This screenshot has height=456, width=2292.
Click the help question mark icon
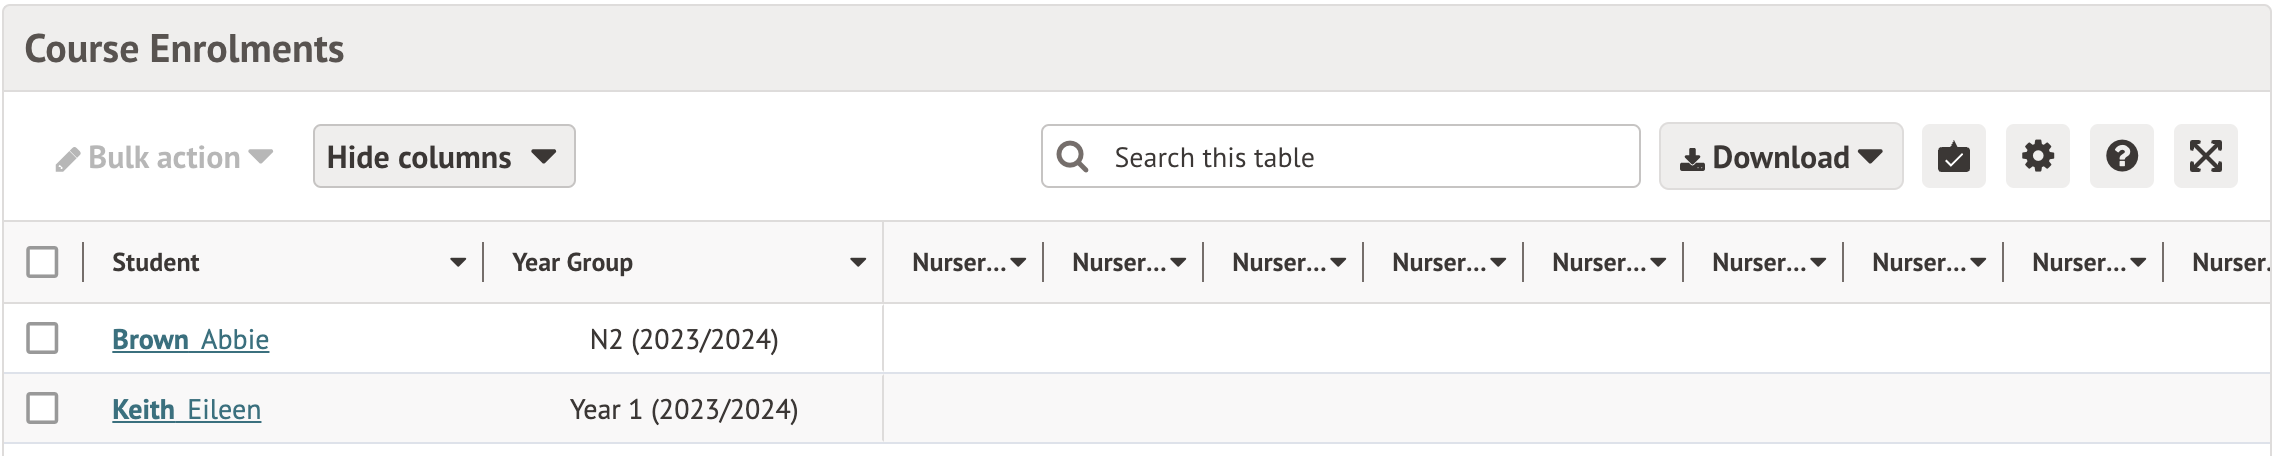point(2121,157)
